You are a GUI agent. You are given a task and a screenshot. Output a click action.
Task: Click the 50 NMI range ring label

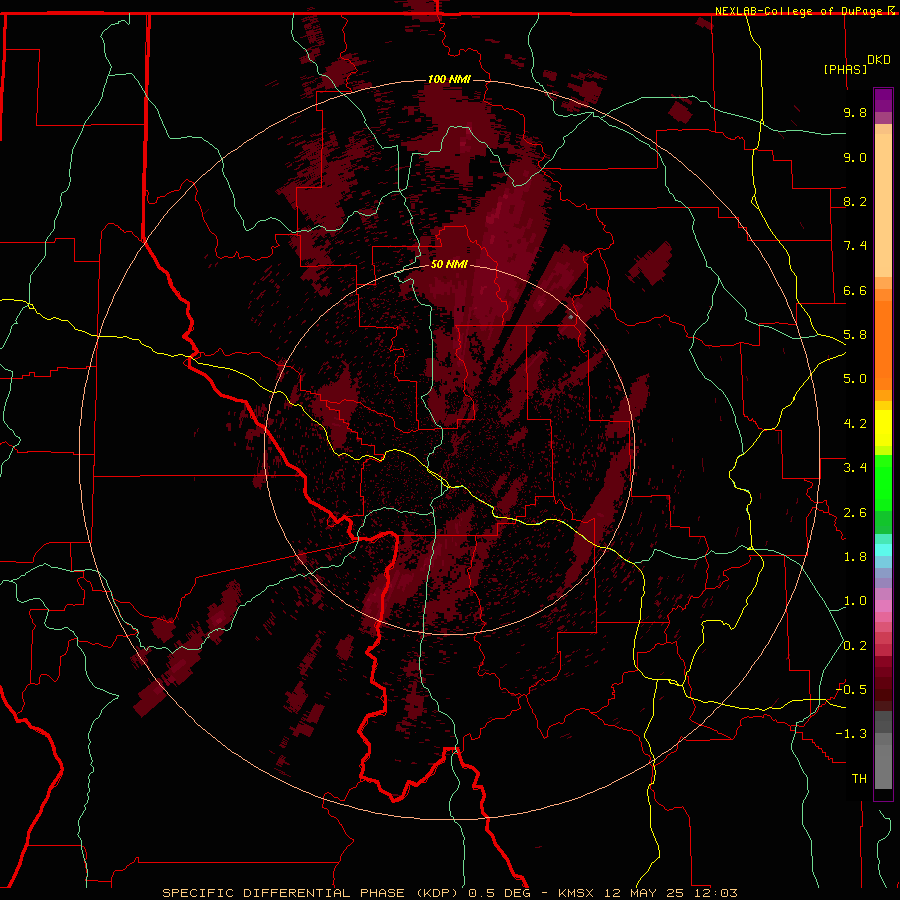tap(449, 264)
